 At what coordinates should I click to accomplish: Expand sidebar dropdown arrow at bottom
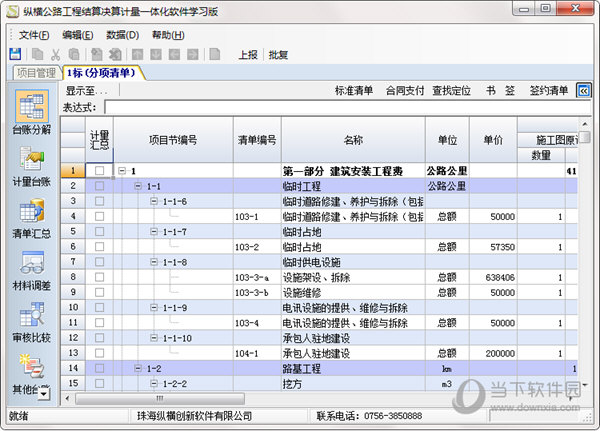click(43, 393)
